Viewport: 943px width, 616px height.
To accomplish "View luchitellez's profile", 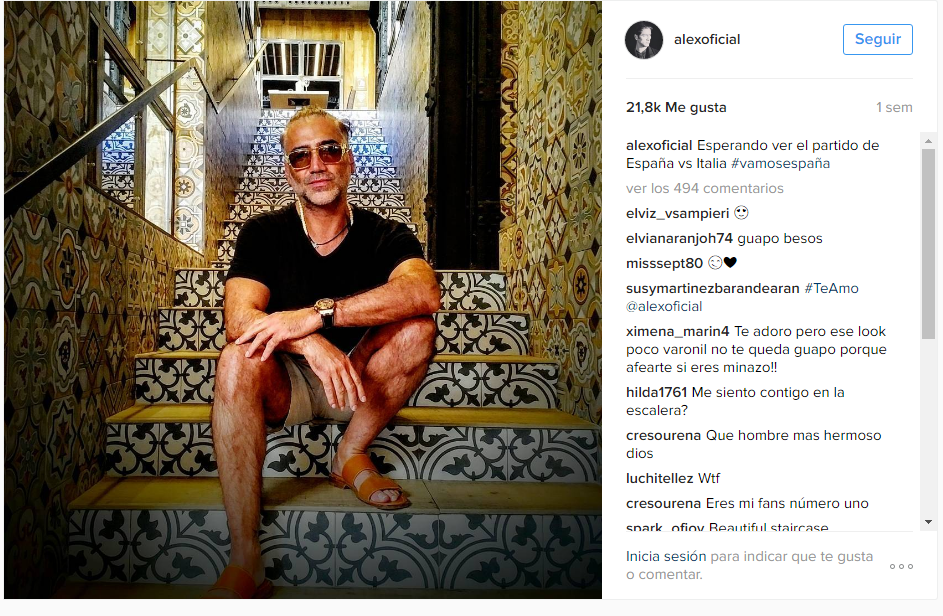I will [659, 479].
